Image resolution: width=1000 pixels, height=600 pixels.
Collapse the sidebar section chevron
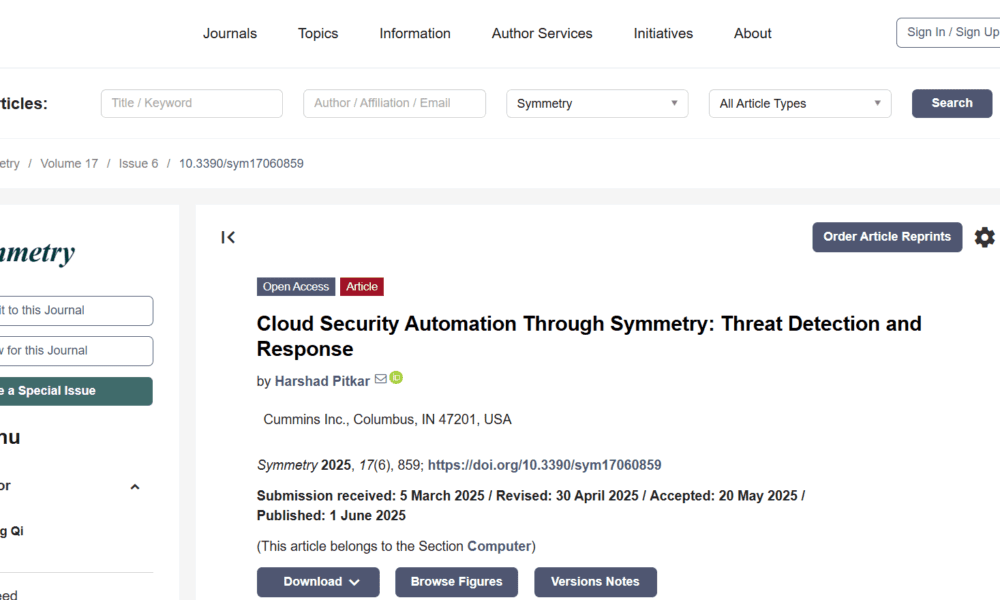click(135, 487)
